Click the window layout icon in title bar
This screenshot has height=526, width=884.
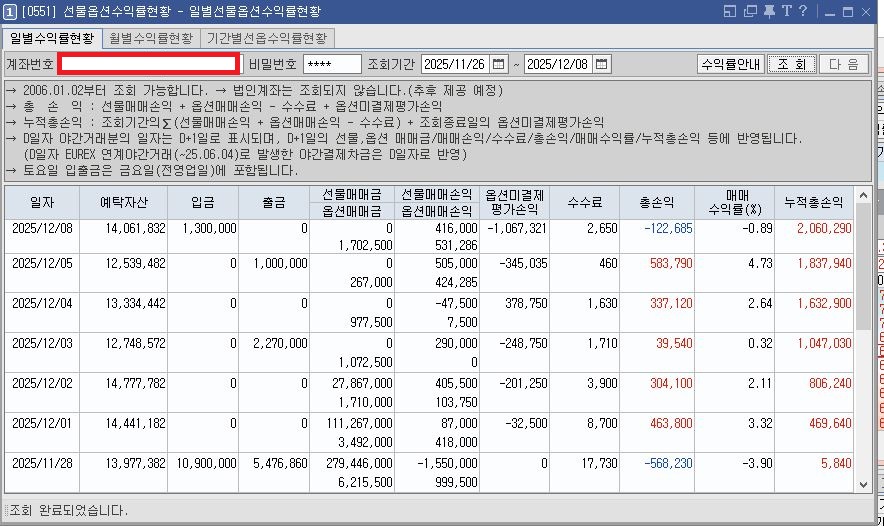pyautogui.click(x=730, y=11)
